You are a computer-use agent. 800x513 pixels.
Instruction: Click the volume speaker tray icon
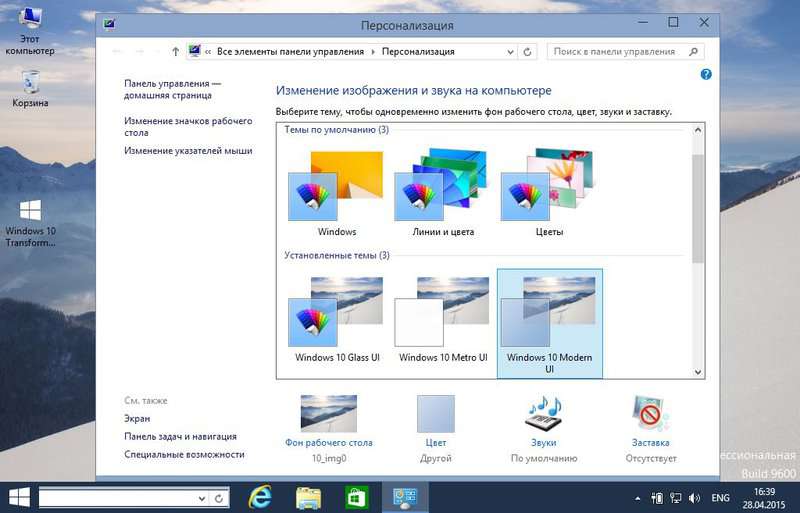click(694, 498)
